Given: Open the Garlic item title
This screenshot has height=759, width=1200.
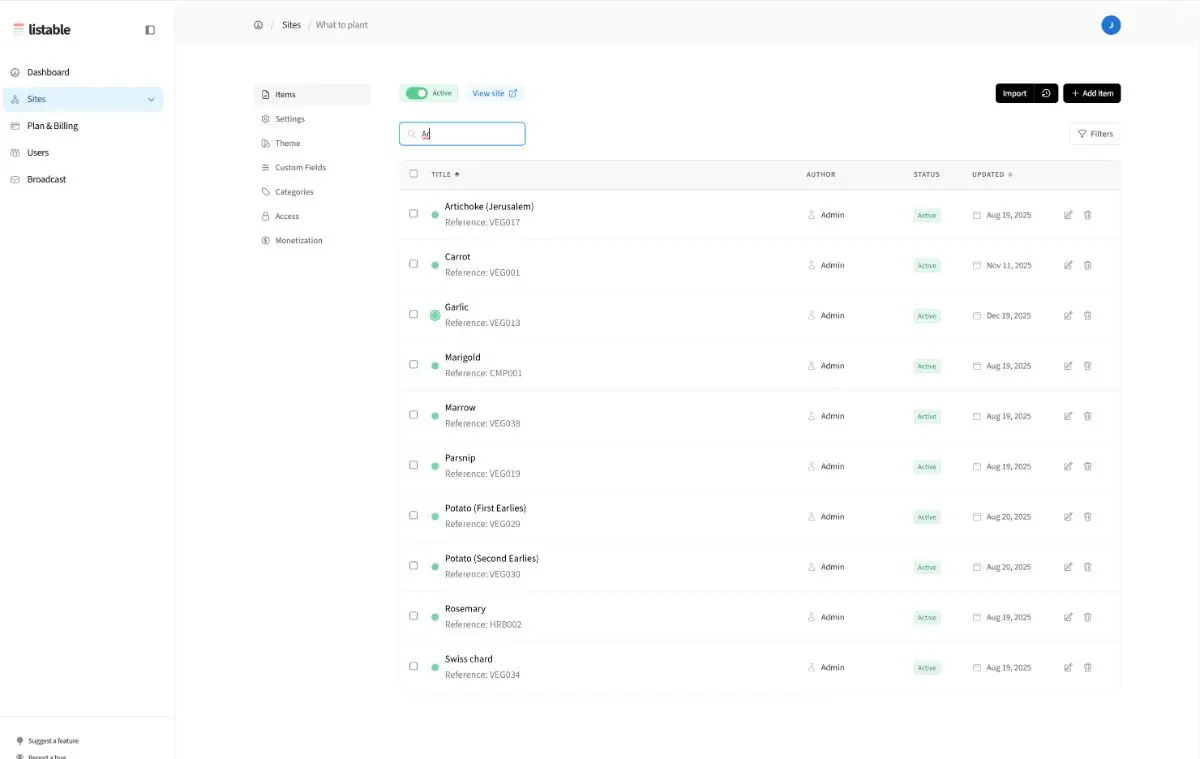Looking at the screenshot, I should [x=457, y=307].
